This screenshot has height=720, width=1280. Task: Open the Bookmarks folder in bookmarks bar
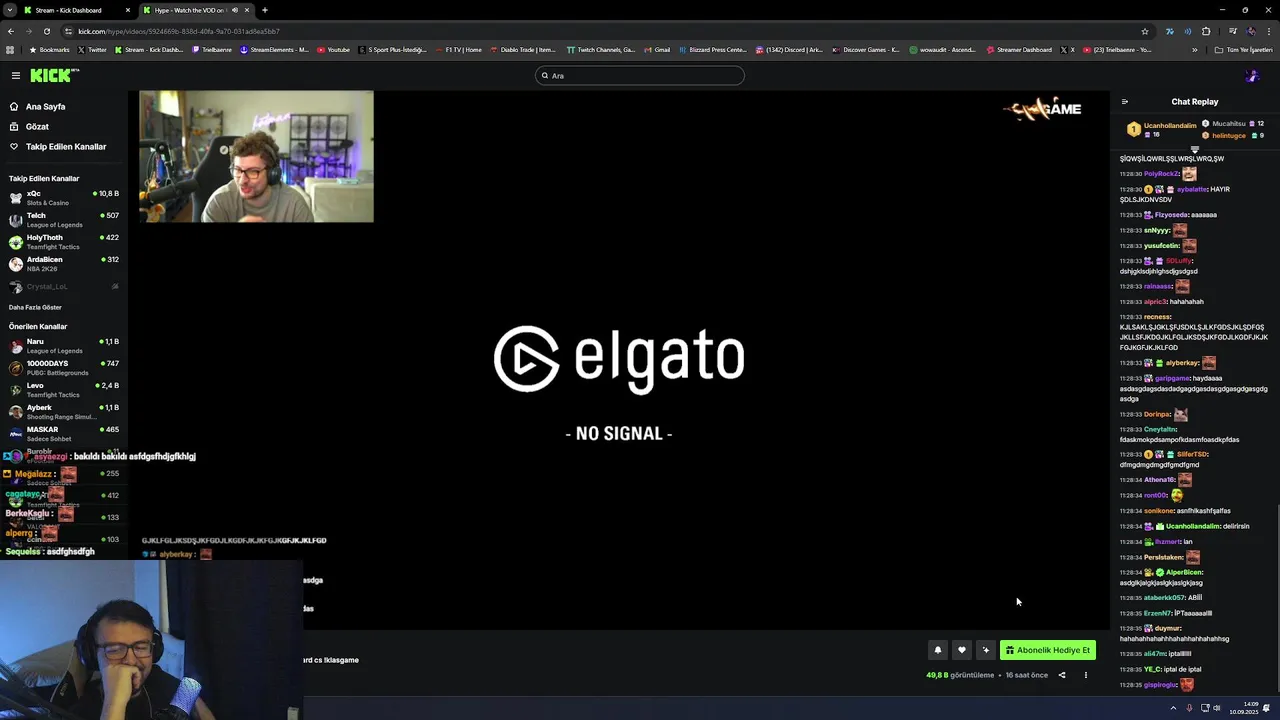(x=49, y=49)
